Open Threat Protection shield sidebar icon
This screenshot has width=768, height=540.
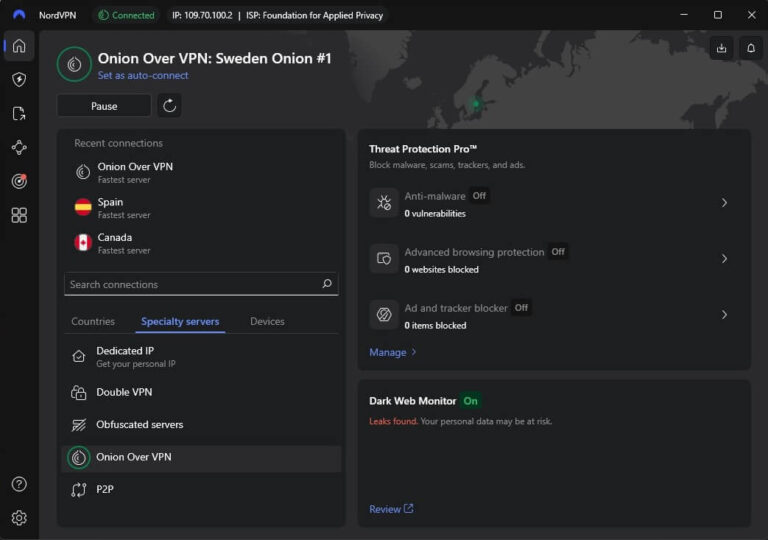coord(19,79)
